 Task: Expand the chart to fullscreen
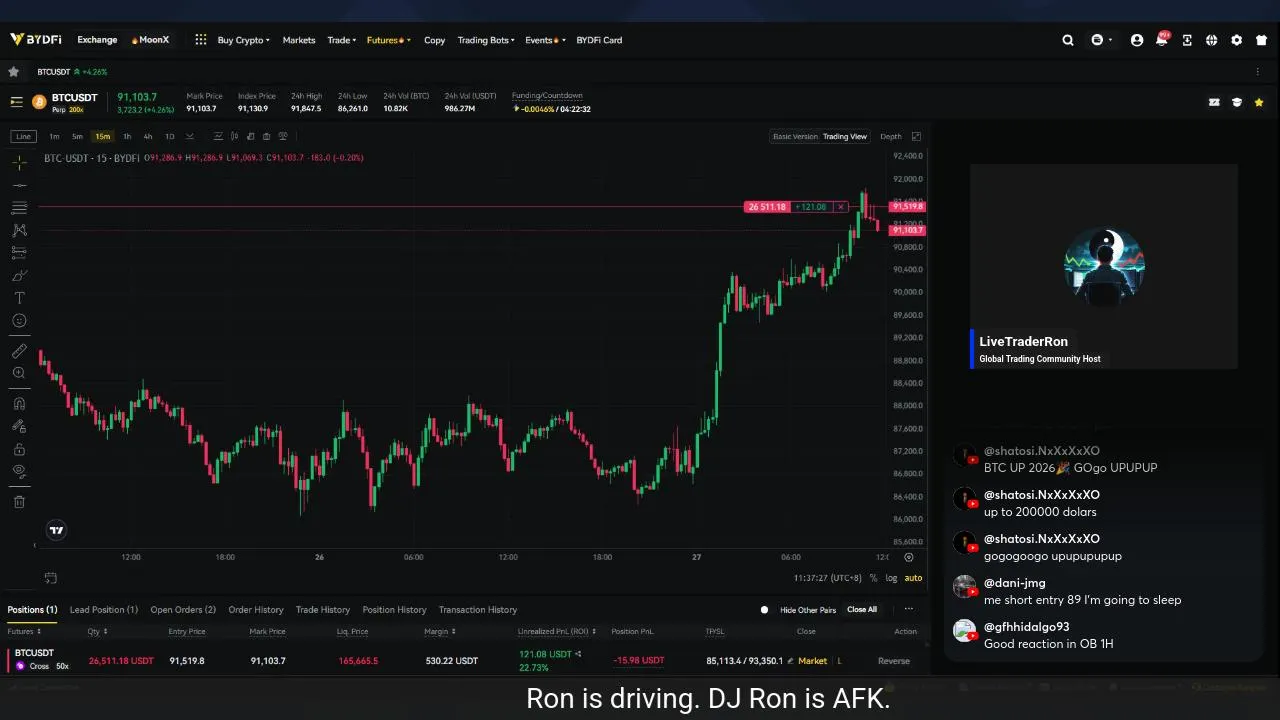click(916, 136)
